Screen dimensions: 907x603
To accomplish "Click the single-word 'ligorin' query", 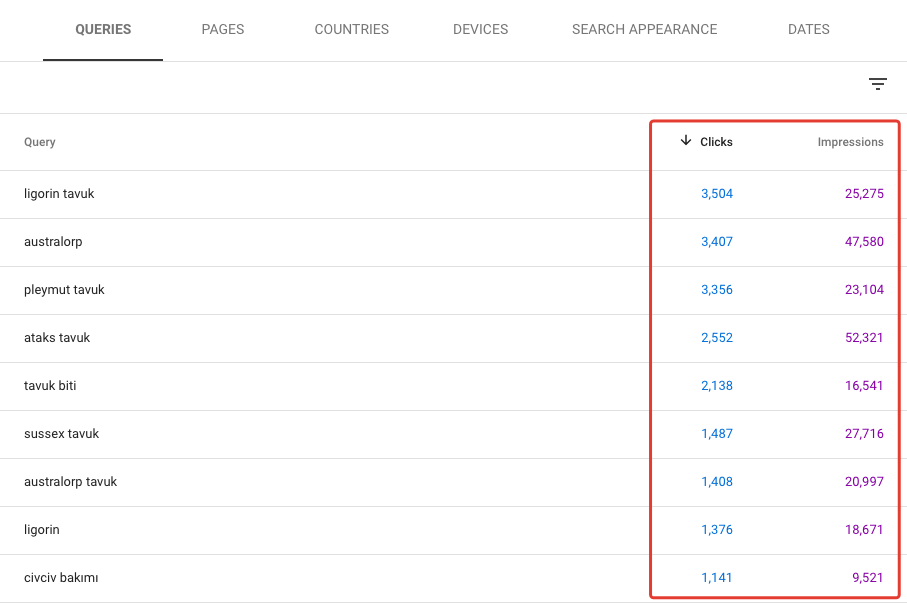I will coord(42,530).
